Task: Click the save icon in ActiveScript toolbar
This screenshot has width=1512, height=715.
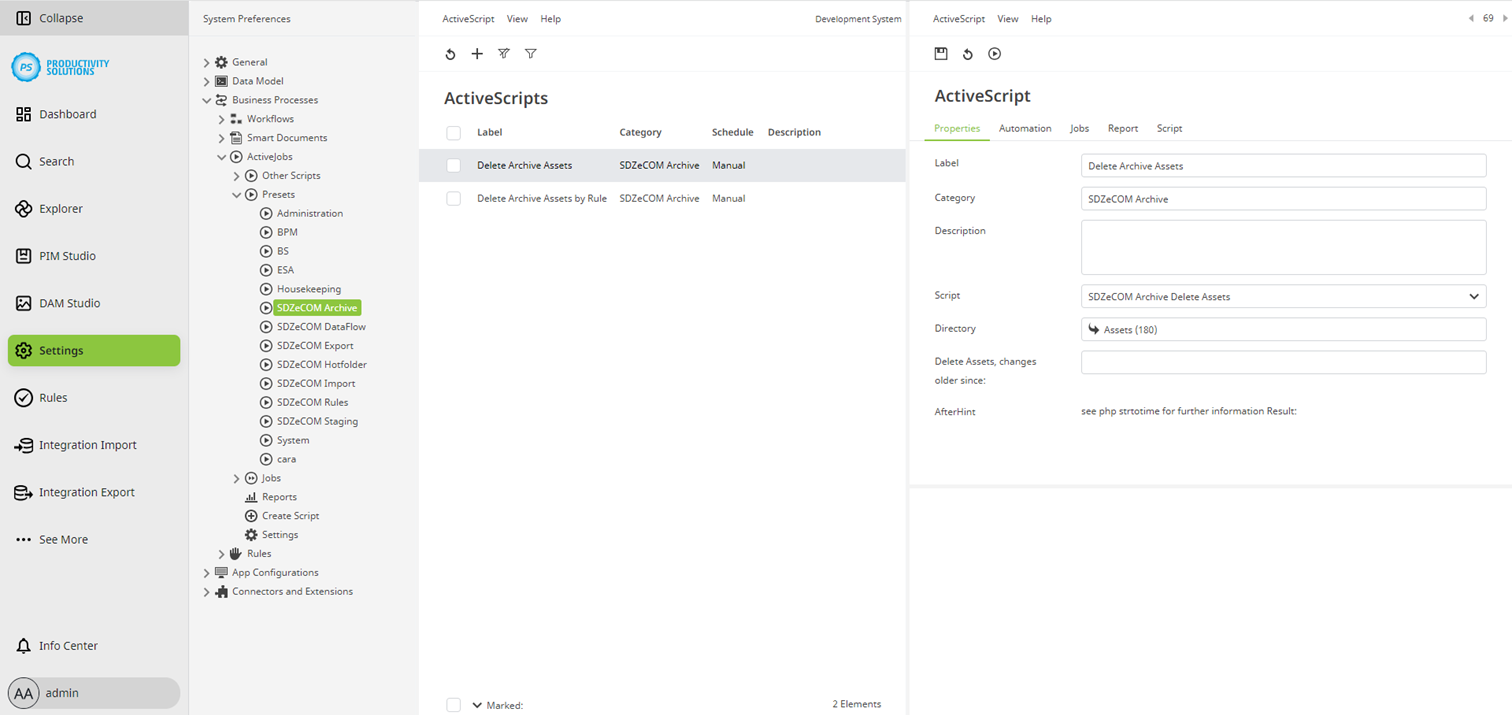Action: (x=940, y=54)
